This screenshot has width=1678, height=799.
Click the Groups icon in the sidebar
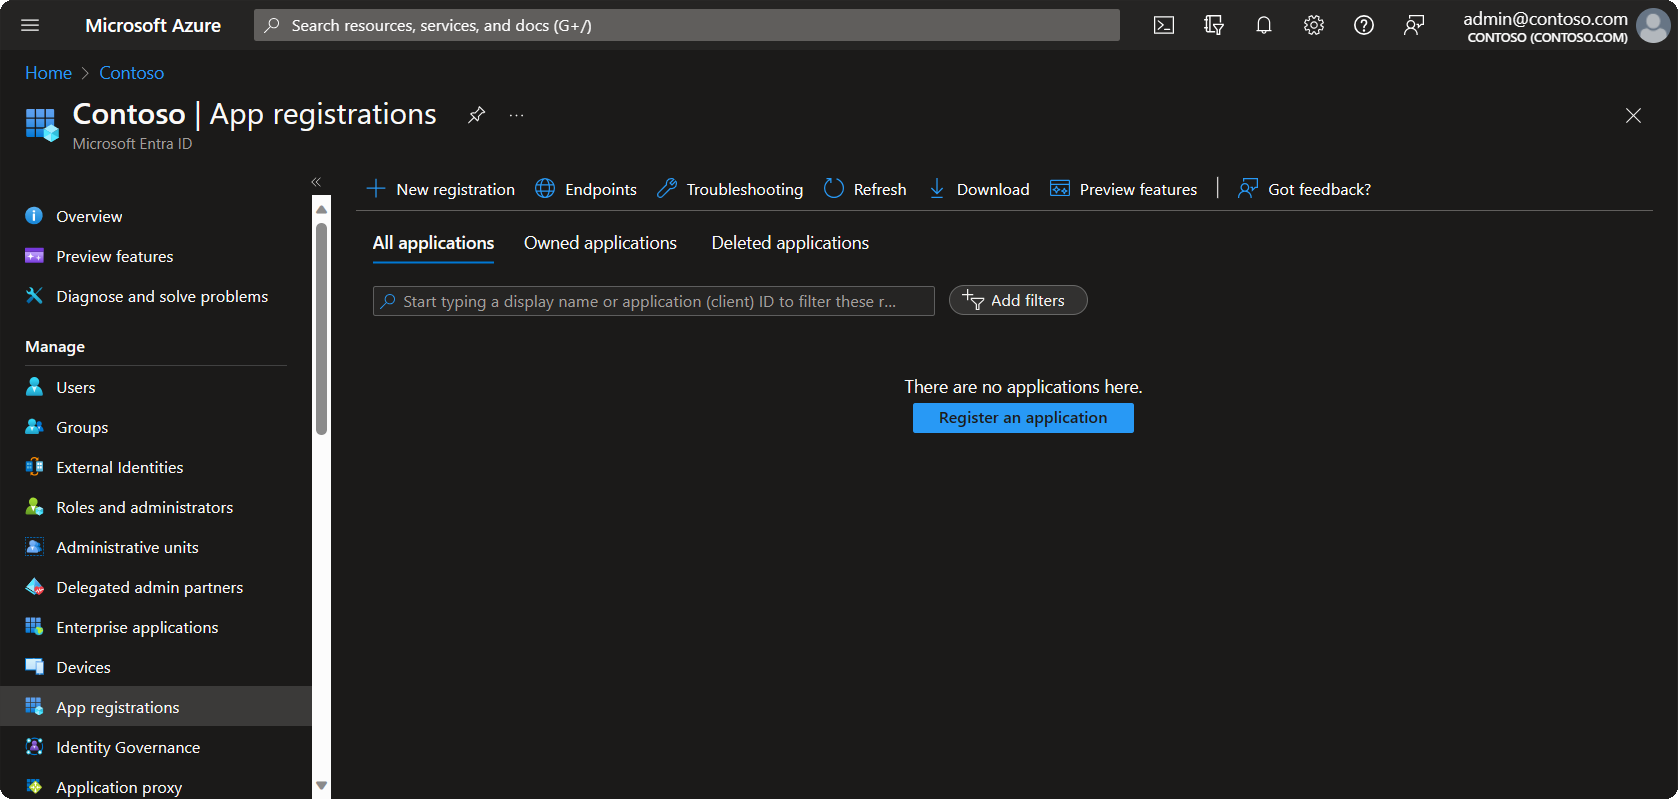click(x=34, y=427)
